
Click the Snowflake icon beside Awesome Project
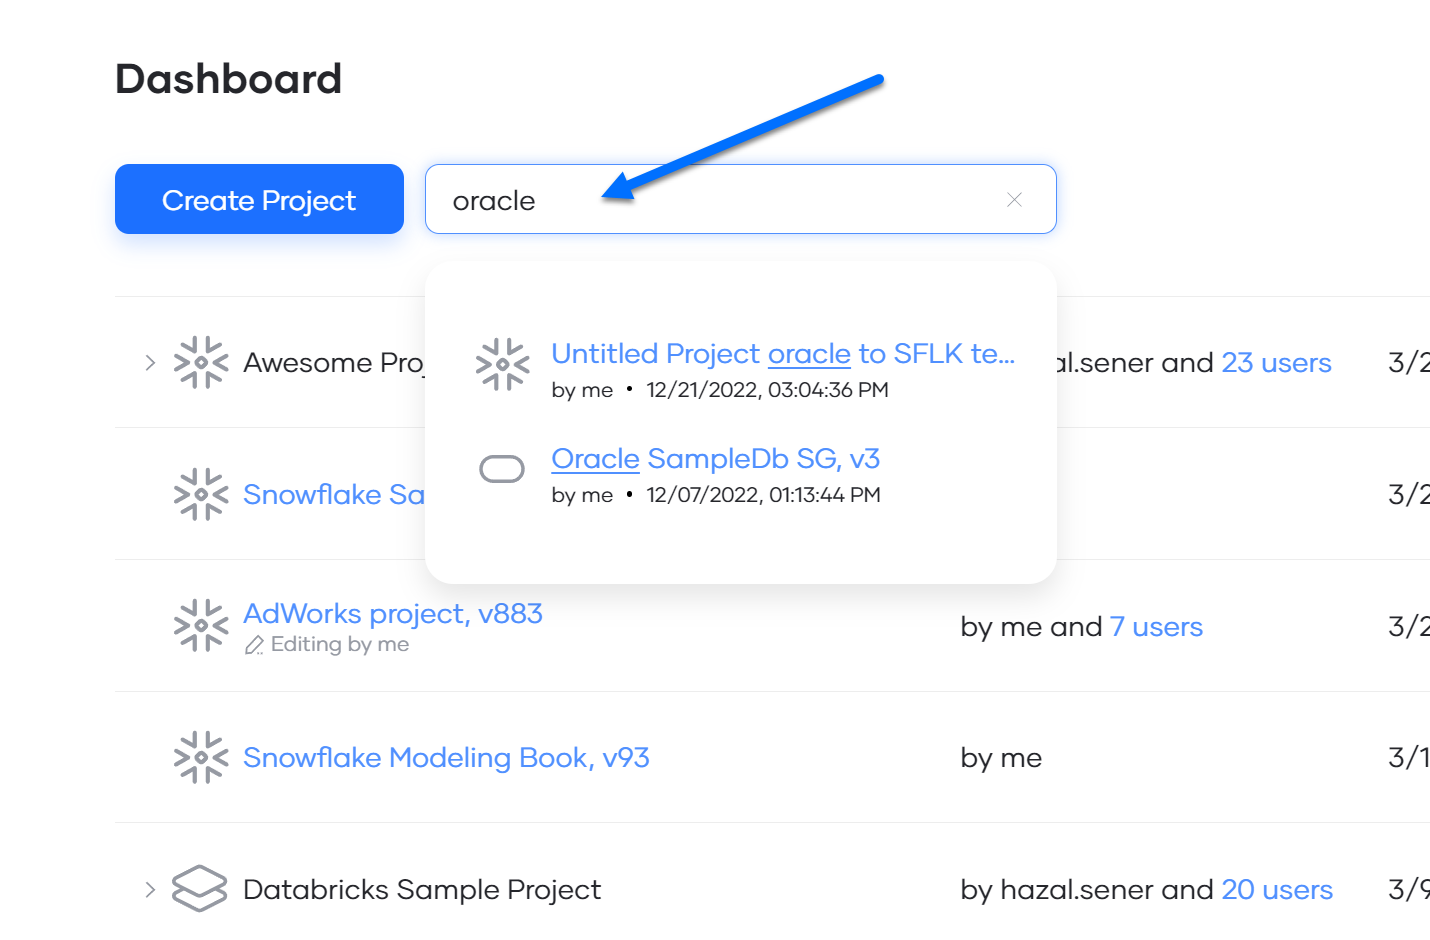point(200,363)
